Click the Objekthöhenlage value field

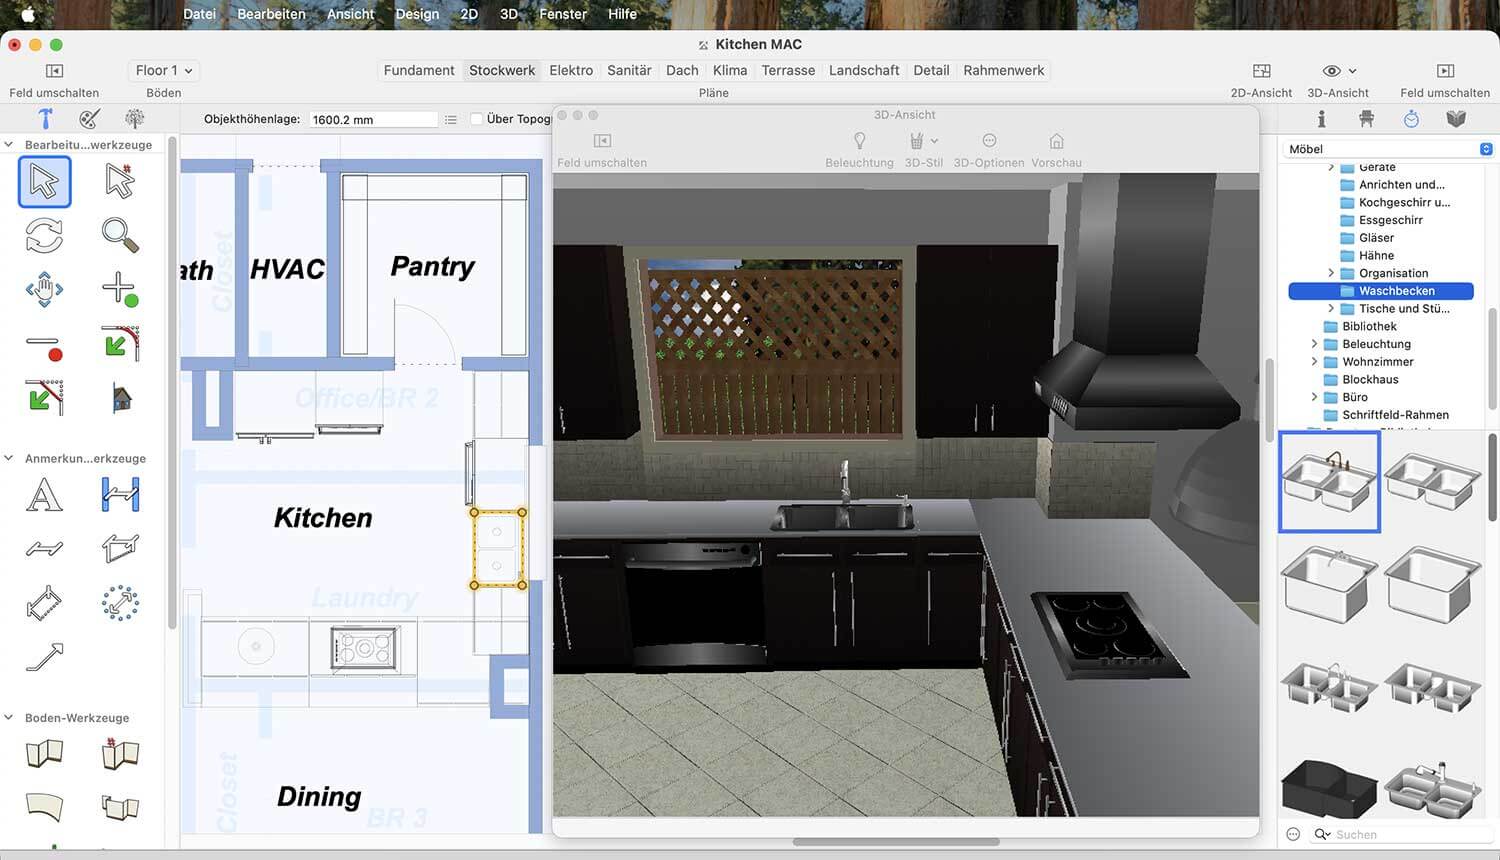tap(373, 119)
